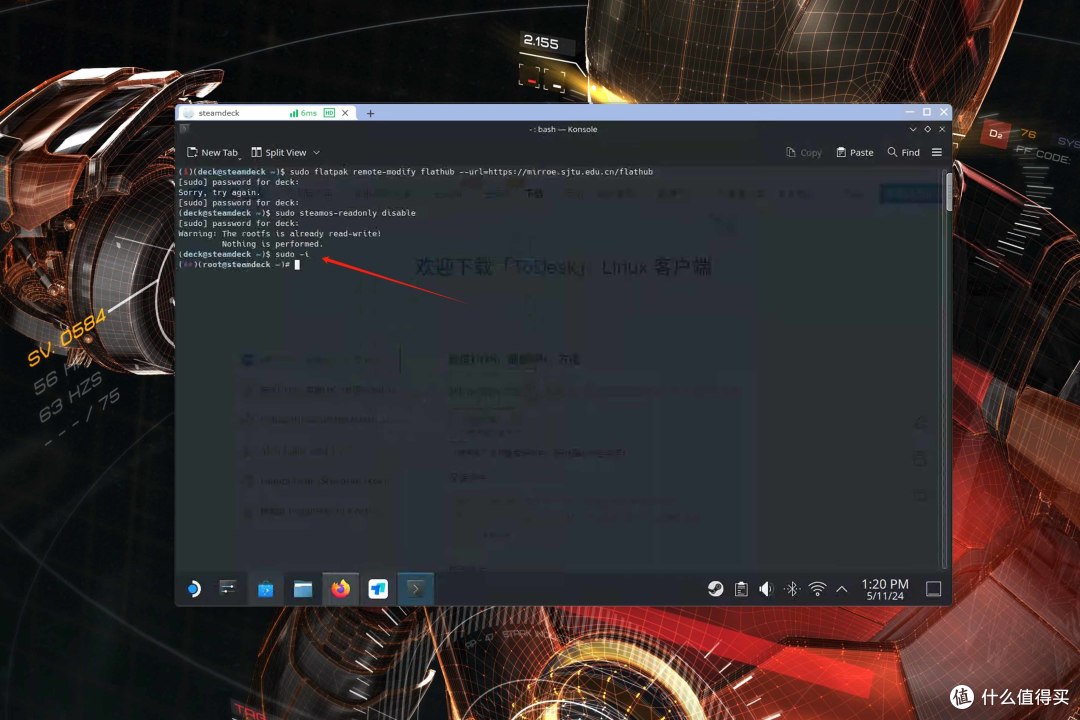Click the steamdeck tab avatar icon
This screenshot has width=1080, height=720.
tap(188, 113)
